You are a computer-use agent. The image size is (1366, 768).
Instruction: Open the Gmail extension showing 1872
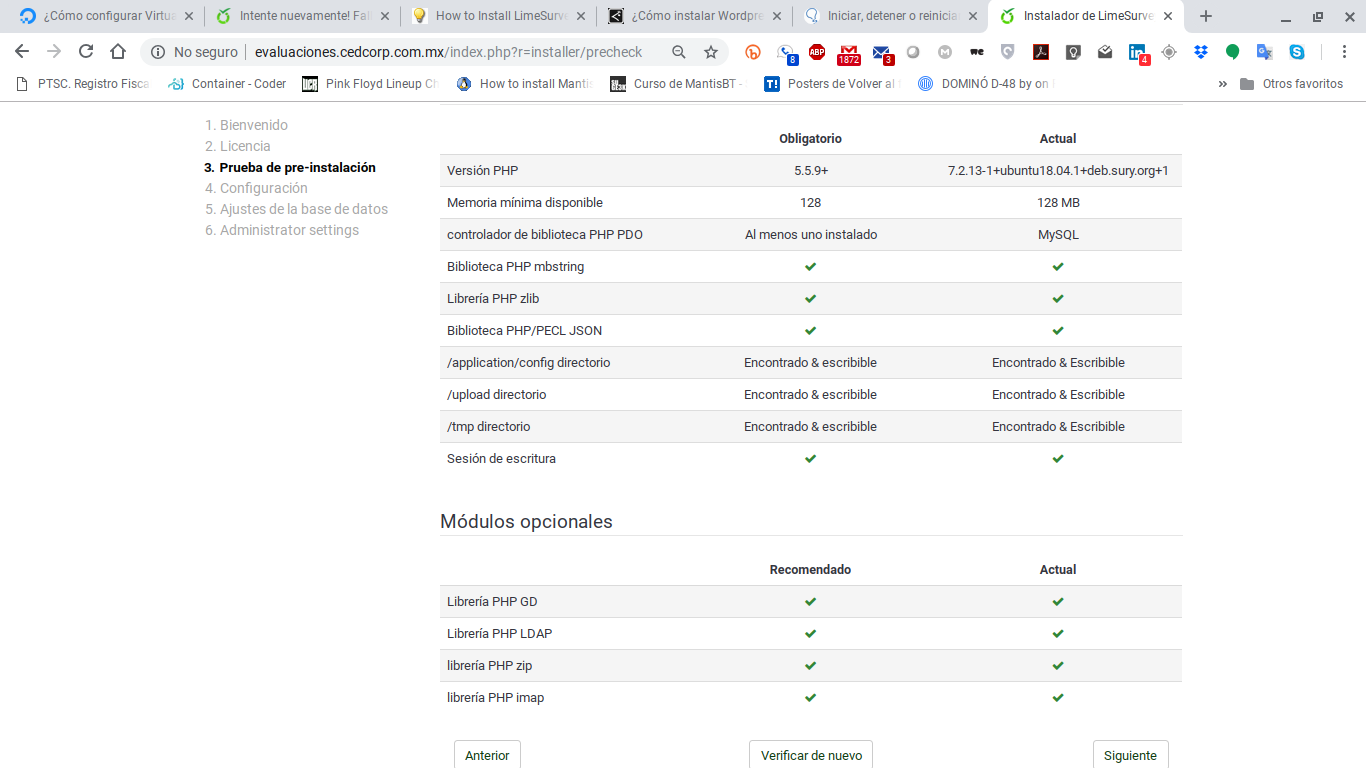click(x=848, y=53)
